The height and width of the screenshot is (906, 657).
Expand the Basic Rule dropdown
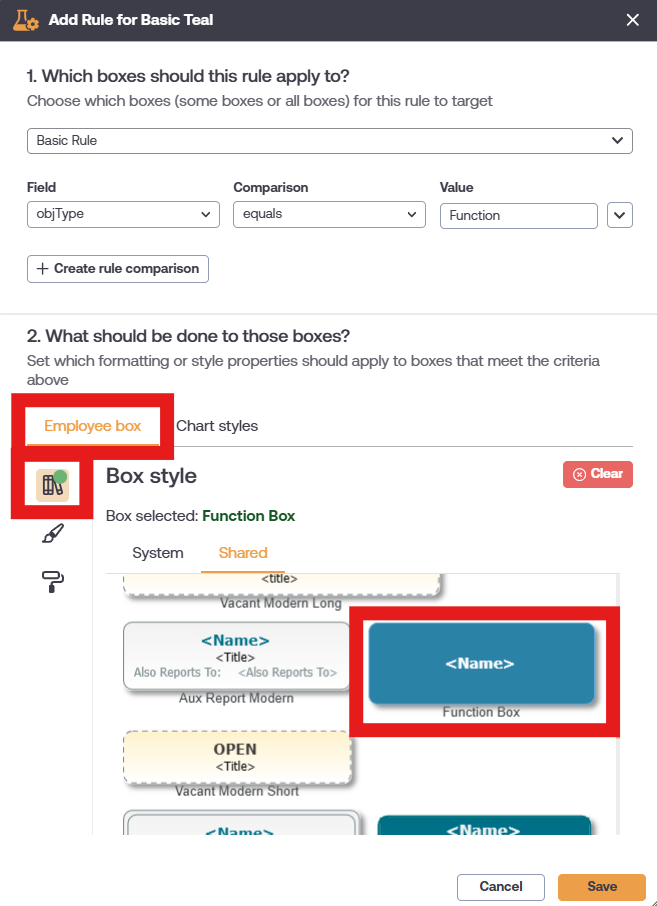tap(330, 141)
